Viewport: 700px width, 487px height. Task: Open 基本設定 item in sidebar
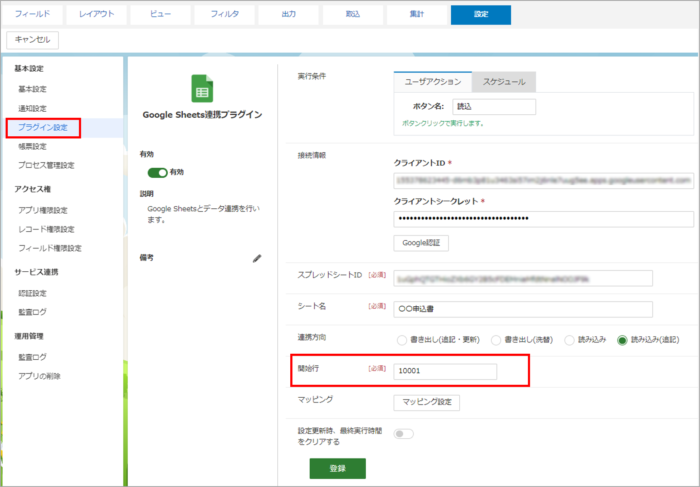pyautogui.click(x=32, y=89)
